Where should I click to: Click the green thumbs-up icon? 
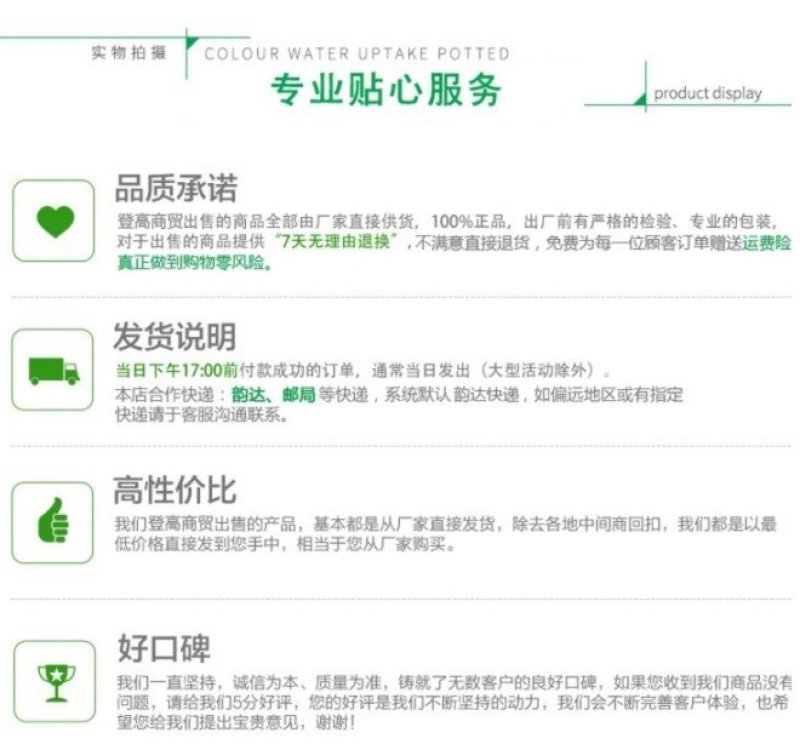[x=53, y=520]
